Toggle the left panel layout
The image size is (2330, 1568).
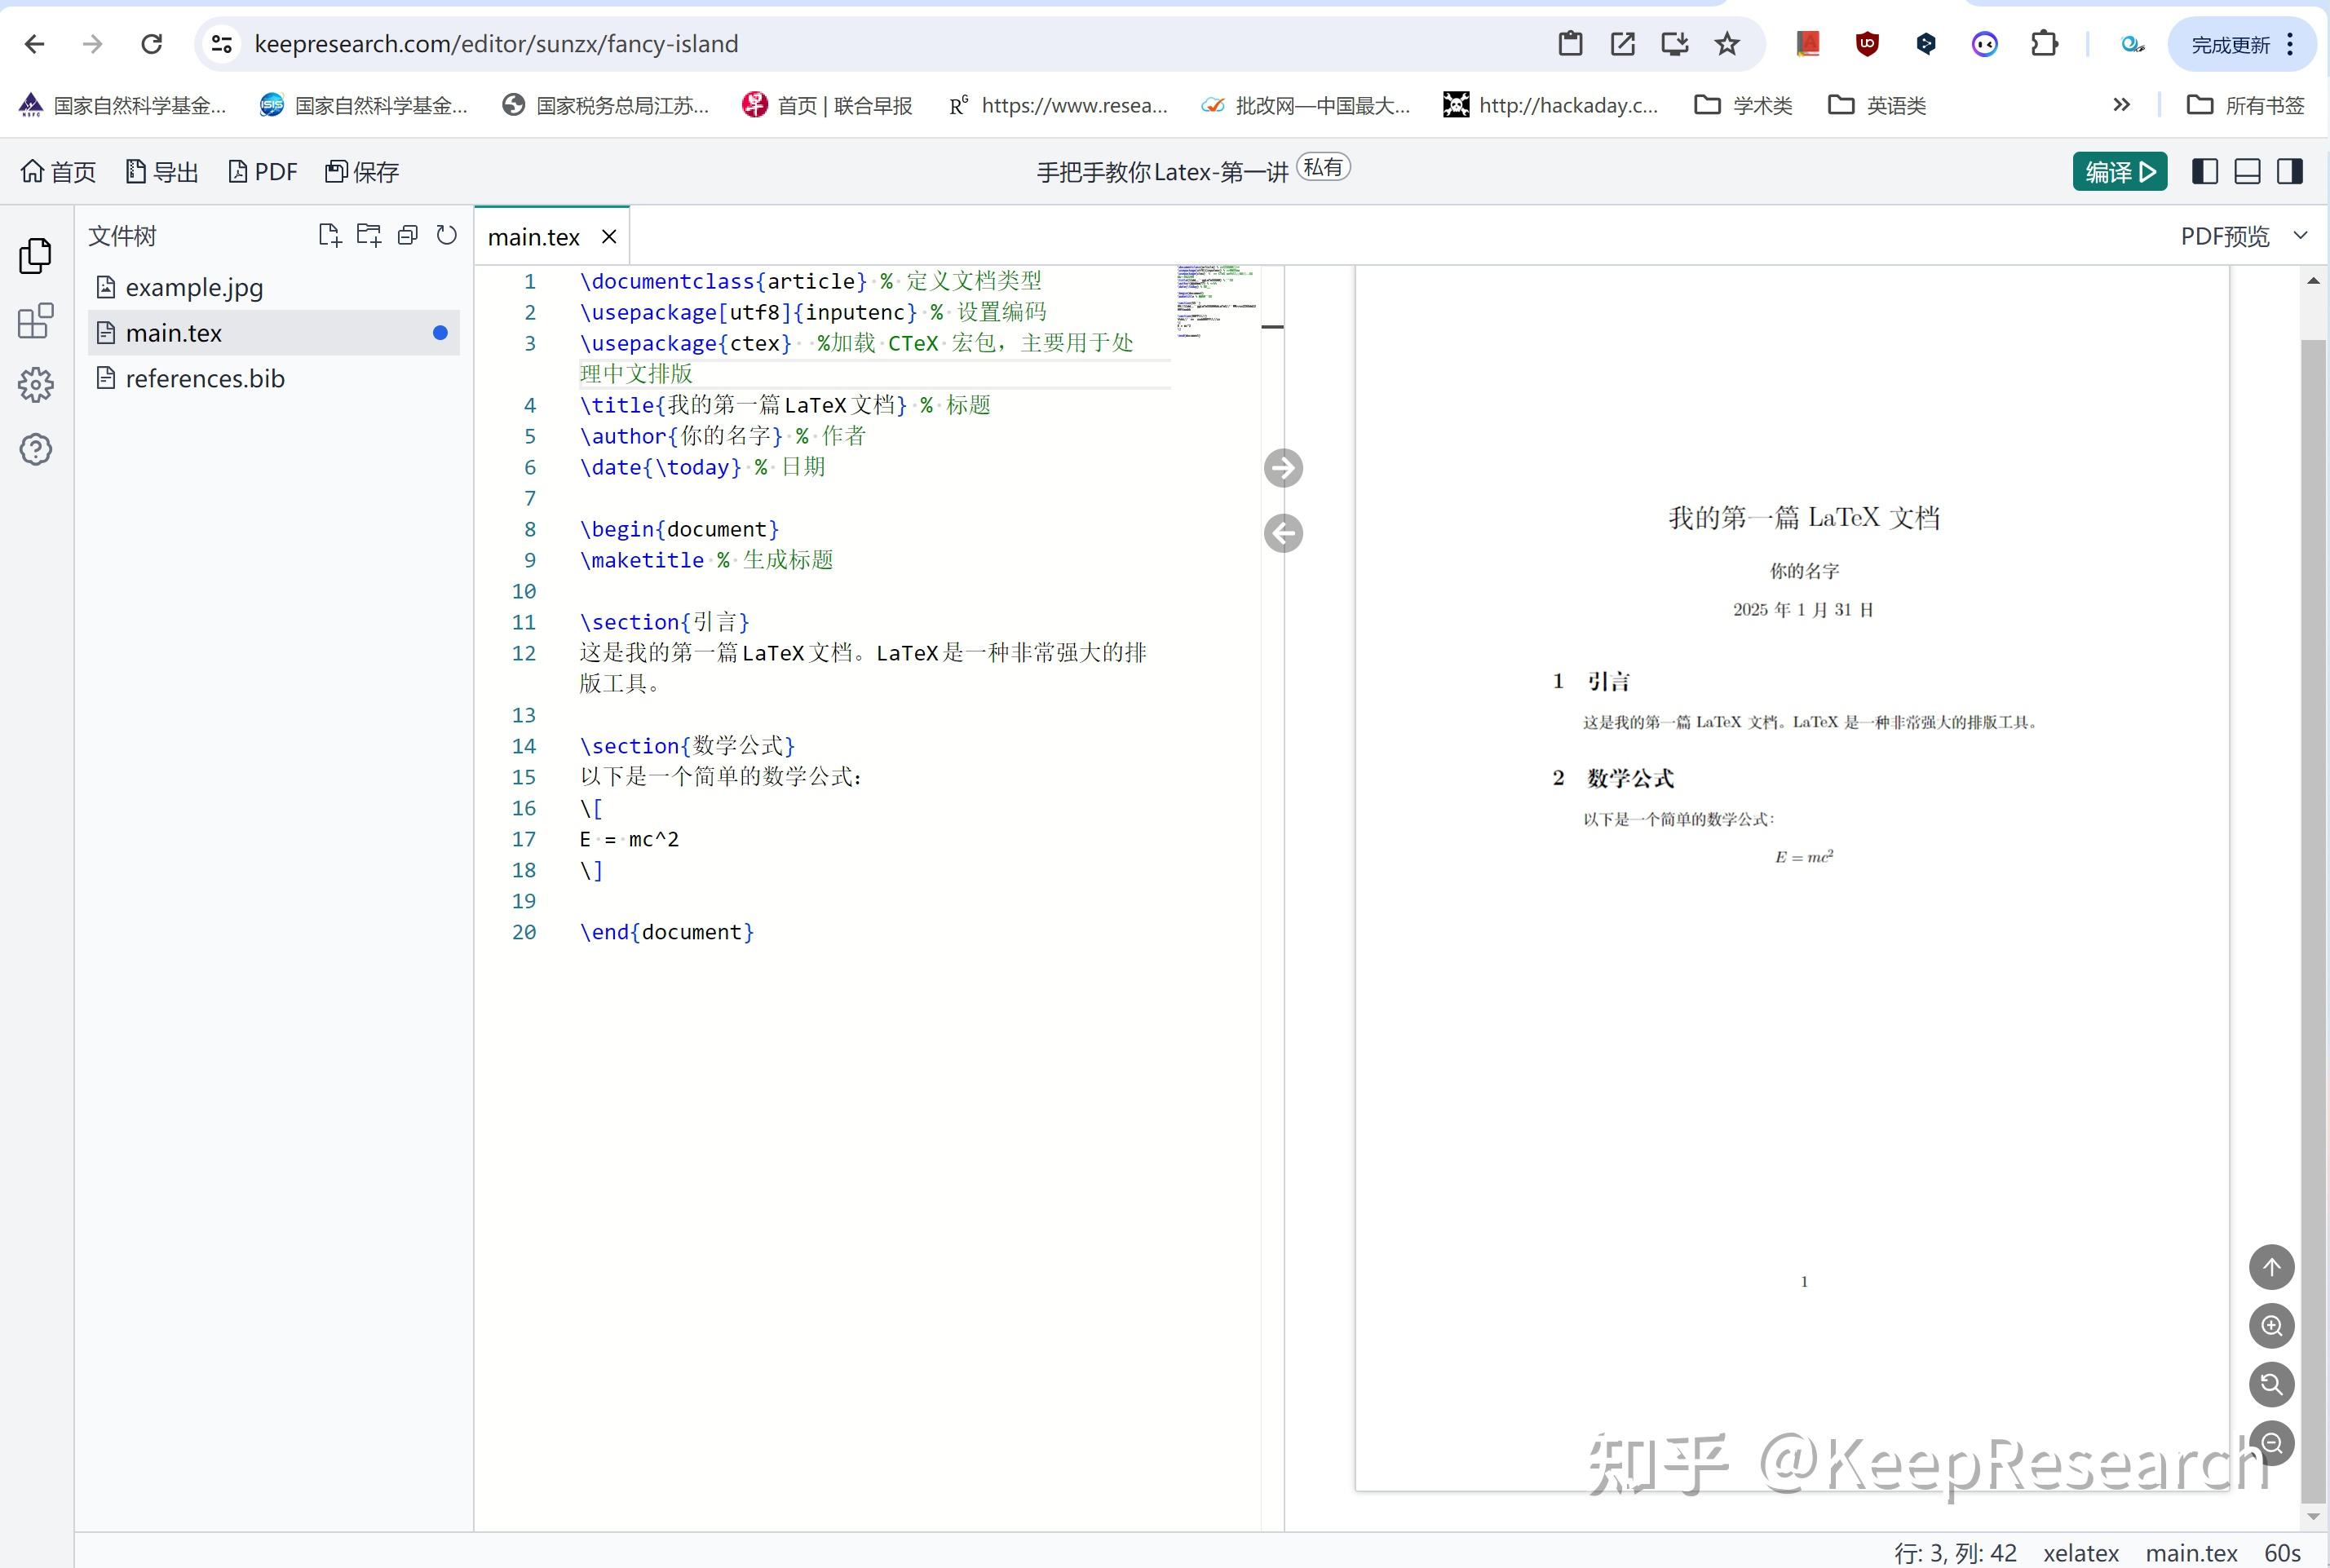2204,172
